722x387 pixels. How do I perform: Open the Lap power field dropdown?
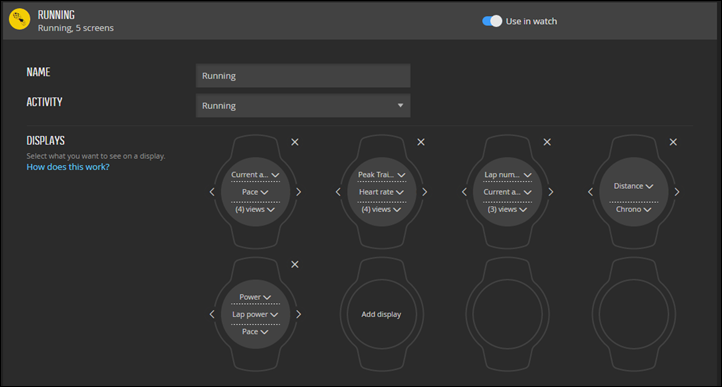point(255,314)
